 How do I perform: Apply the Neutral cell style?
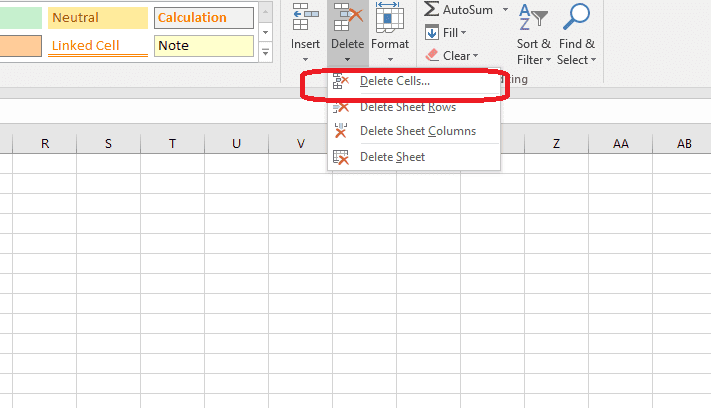coord(96,18)
